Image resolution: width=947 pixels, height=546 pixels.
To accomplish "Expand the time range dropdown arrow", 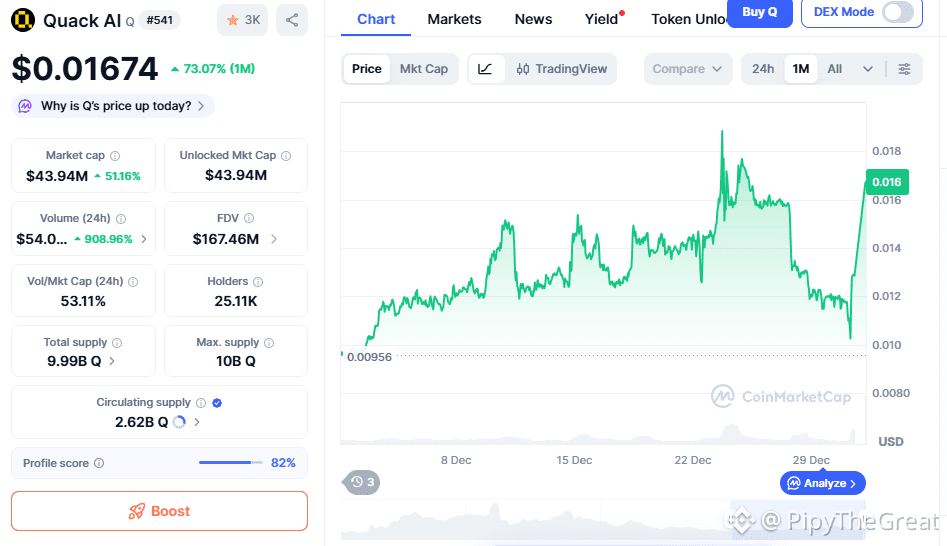I will 867,69.
